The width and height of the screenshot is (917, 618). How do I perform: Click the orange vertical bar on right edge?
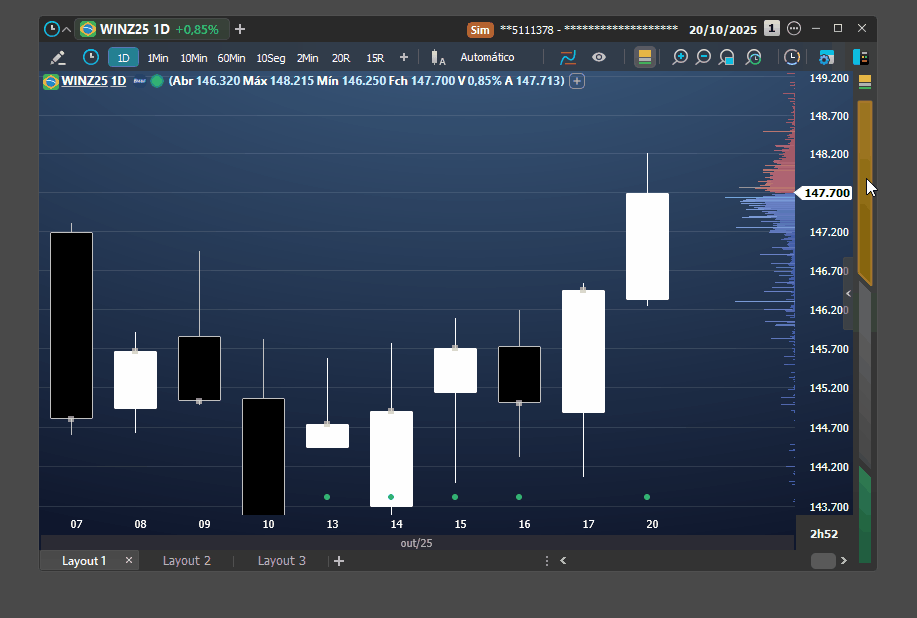[x=865, y=193]
